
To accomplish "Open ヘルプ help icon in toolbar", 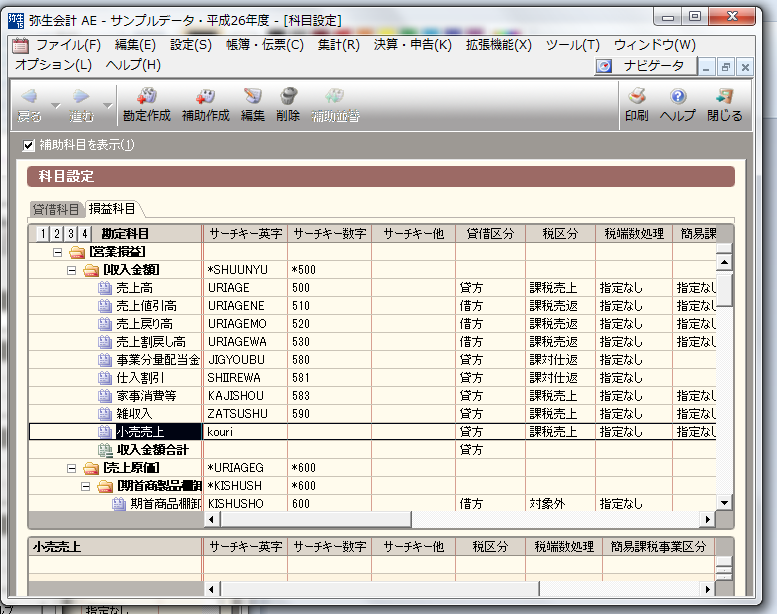I will 677,97.
